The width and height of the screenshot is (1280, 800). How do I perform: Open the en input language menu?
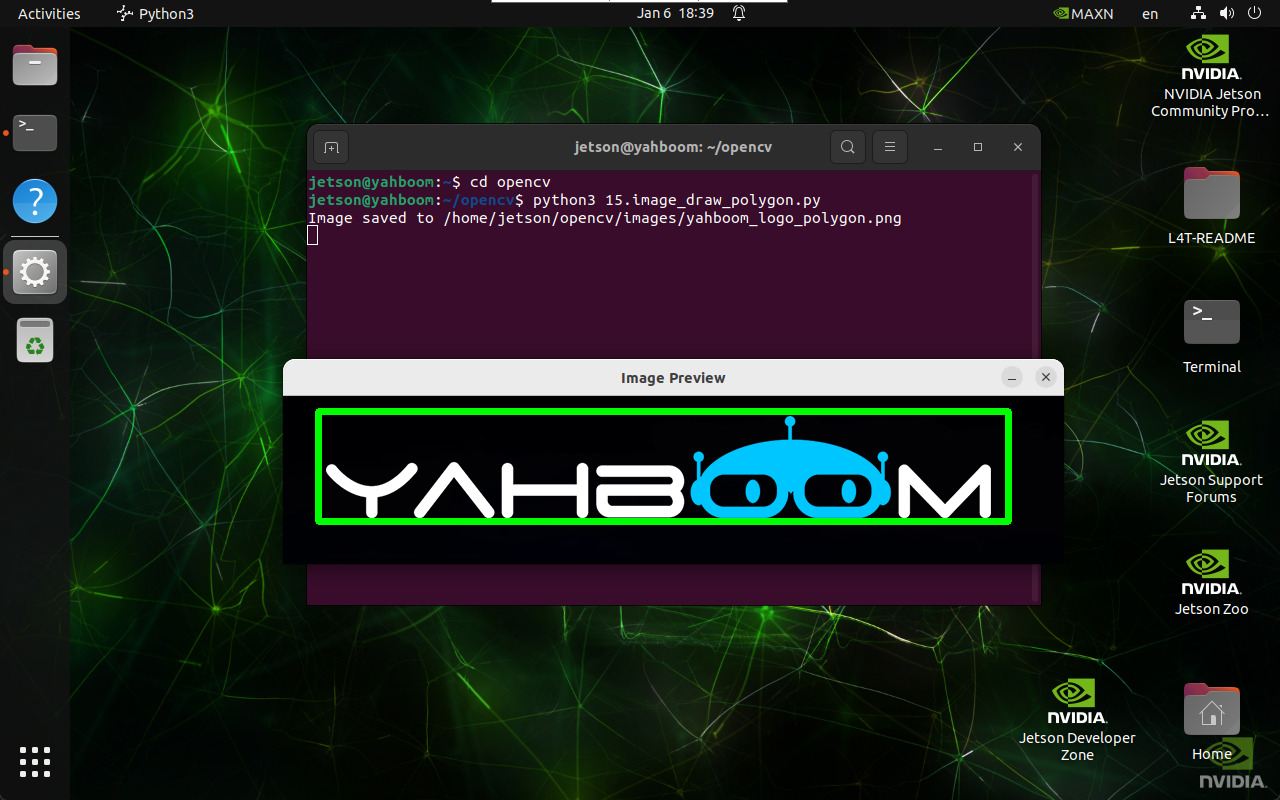tap(1150, 14)
